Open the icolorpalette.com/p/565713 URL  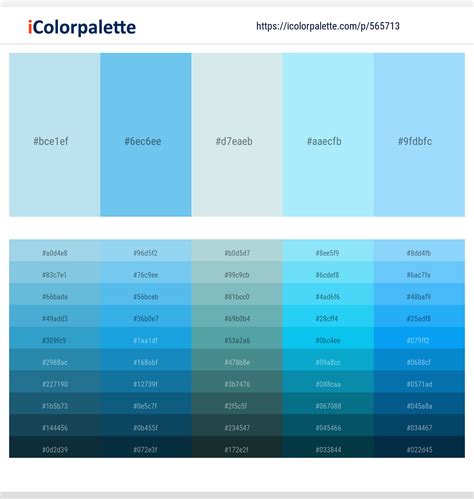click(328, 26)
